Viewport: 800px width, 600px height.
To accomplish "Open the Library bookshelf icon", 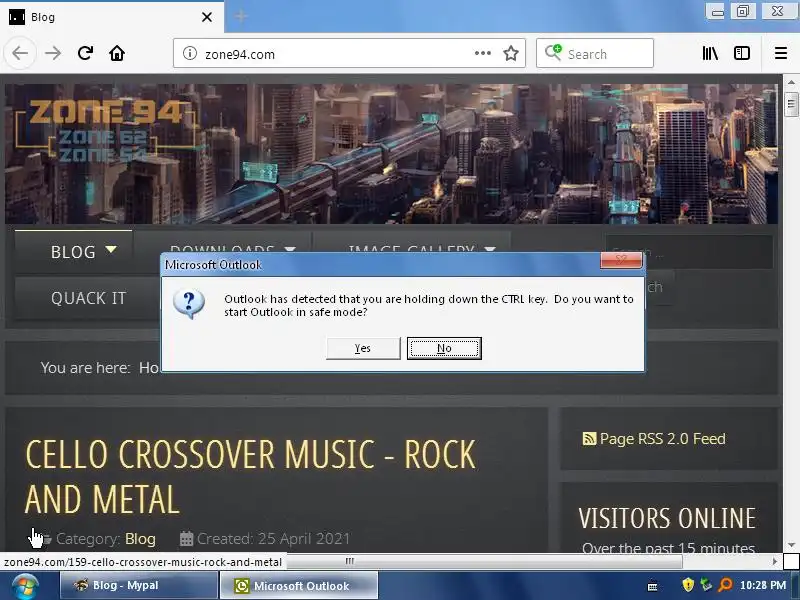I will pos(710,53).
